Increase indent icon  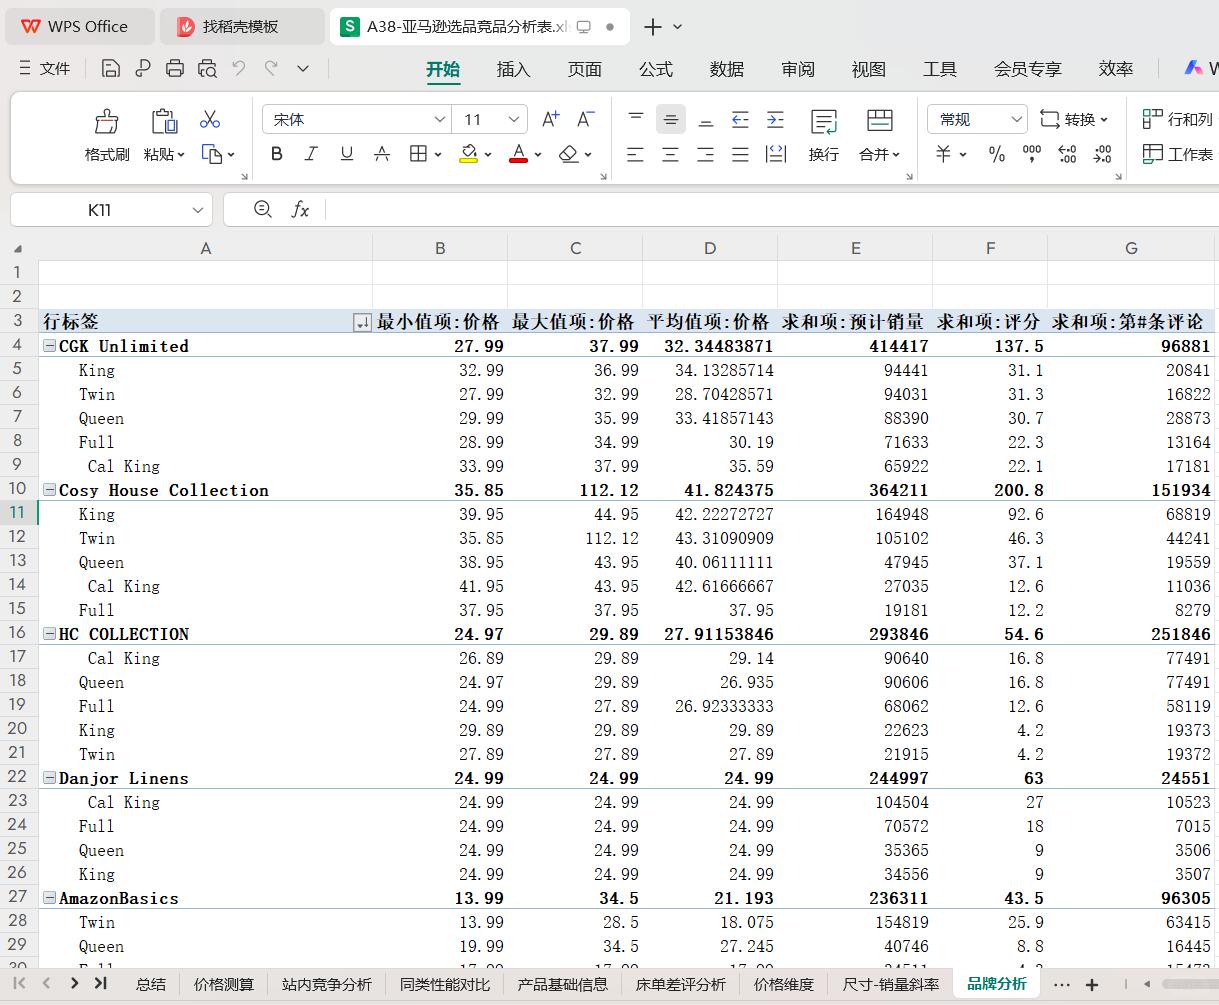(x=775, y=119)
